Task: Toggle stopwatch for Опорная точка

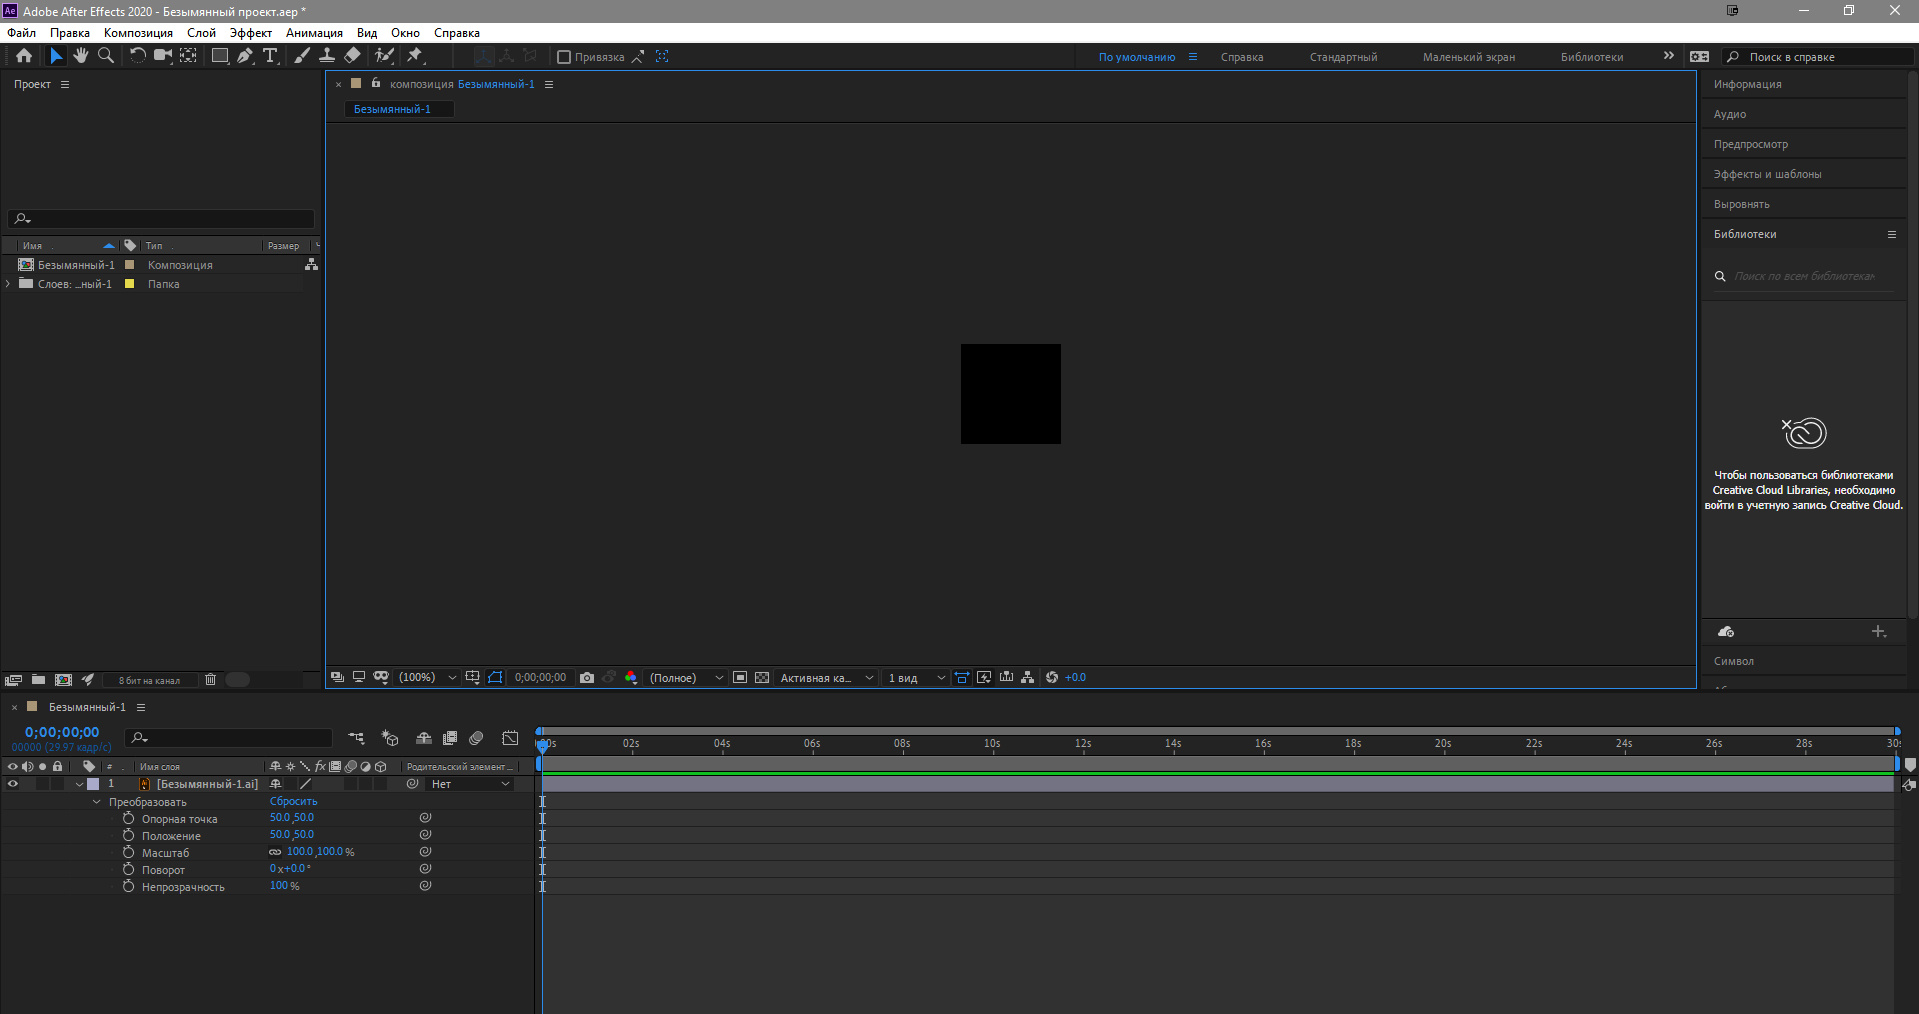Action: (x=128, y=818)
